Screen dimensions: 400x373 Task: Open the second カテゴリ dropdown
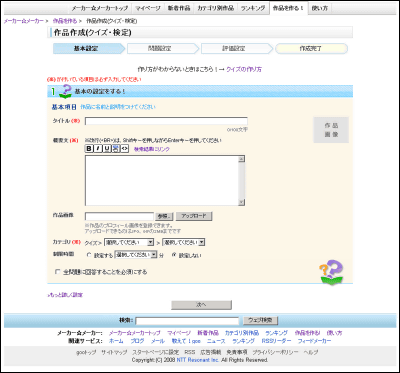pyautogui.click(x=183, y=242)
